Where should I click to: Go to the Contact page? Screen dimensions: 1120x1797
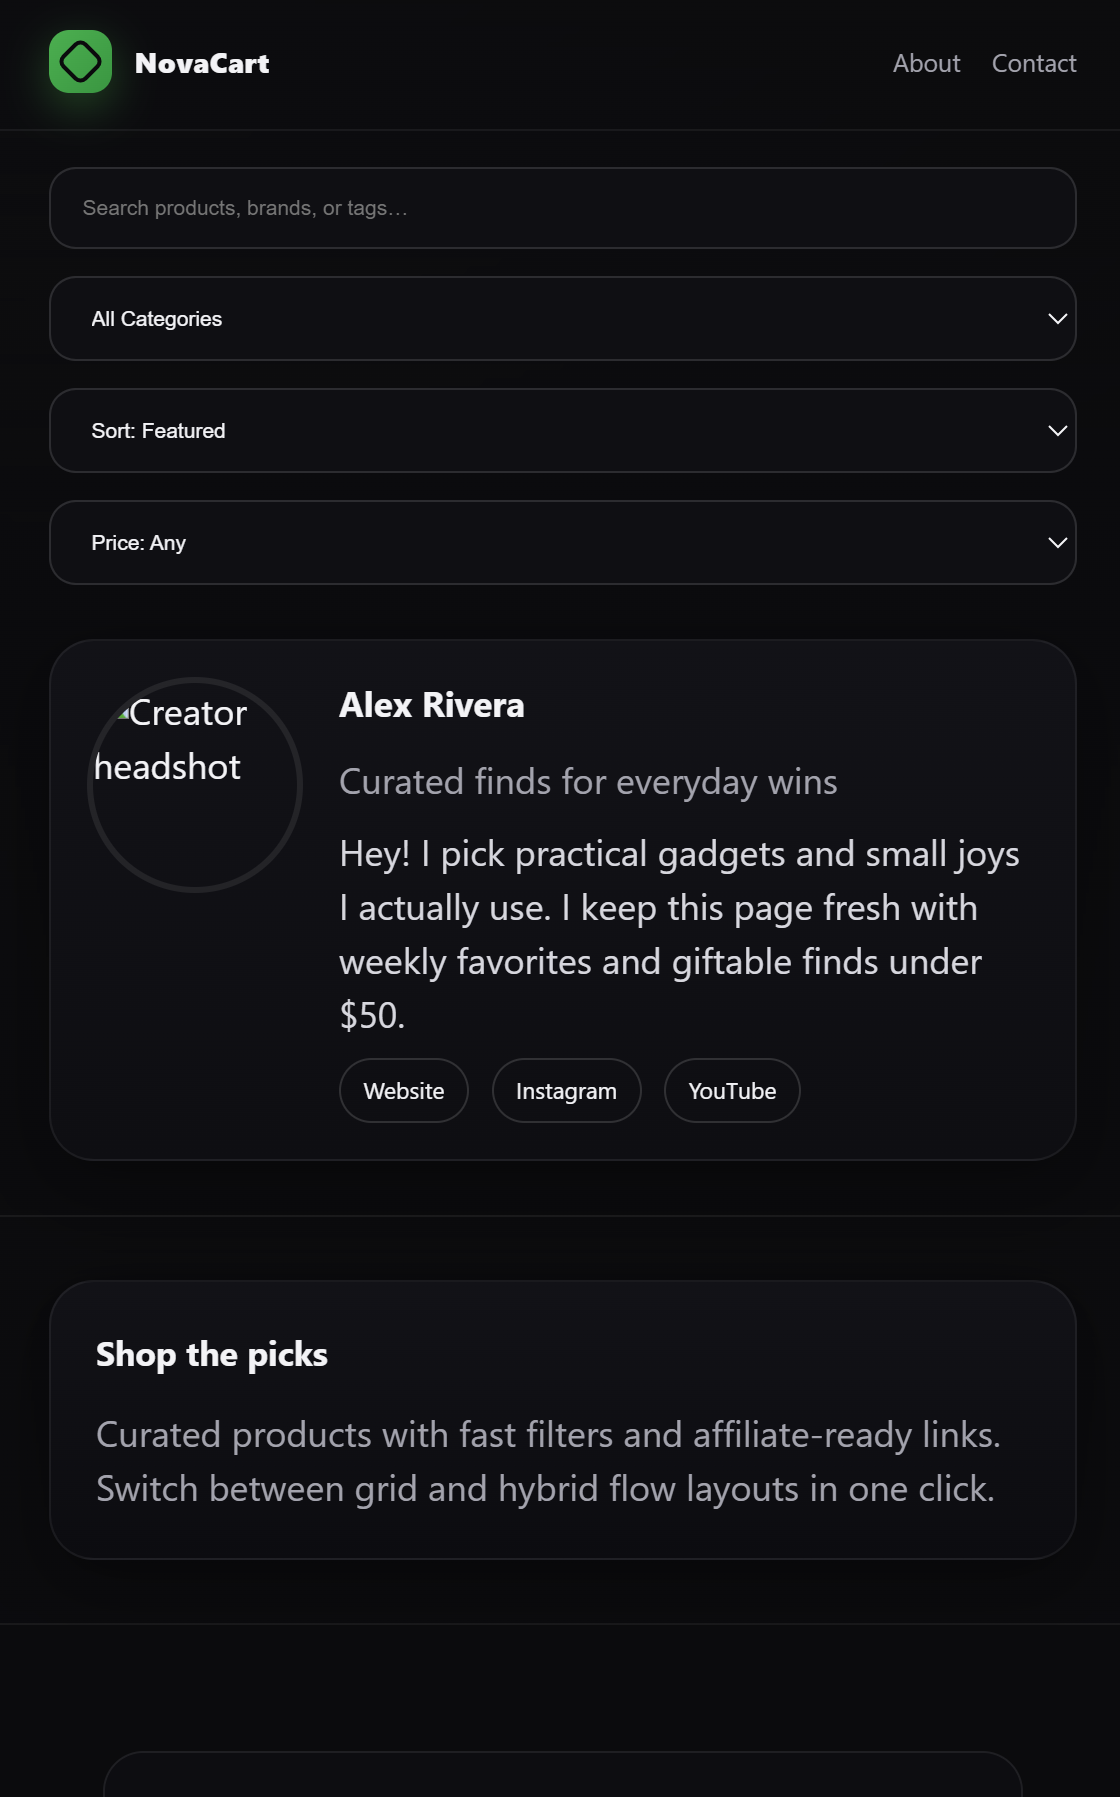point(1033,63)
